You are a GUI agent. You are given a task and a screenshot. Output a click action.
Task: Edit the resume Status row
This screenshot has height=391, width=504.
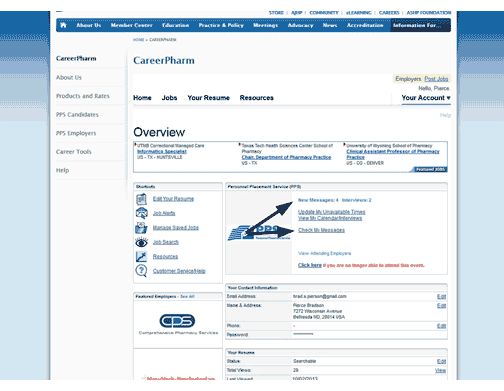[441, 361]
